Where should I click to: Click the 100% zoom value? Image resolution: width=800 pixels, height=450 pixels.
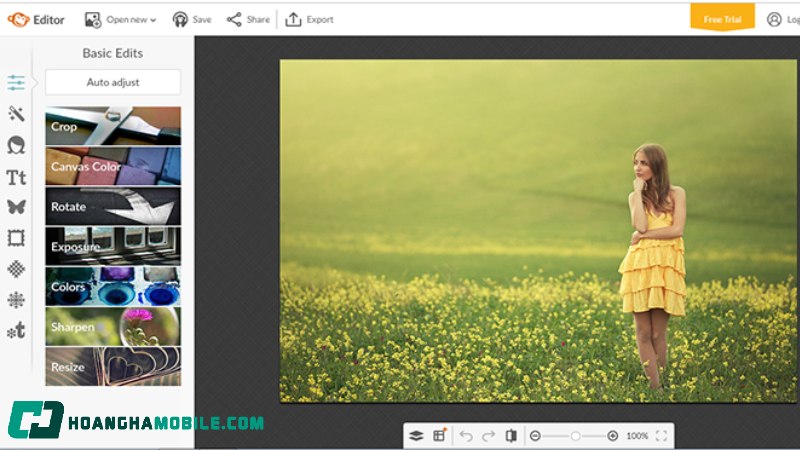click(x=637, y=436)
